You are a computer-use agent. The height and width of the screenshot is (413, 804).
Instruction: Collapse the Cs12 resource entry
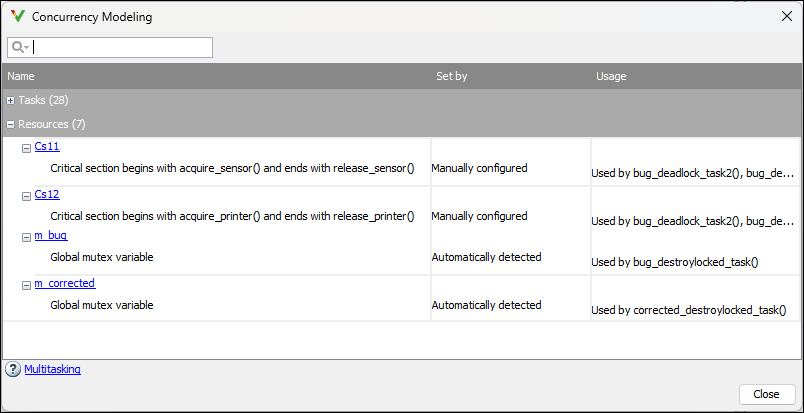(26, 196)
